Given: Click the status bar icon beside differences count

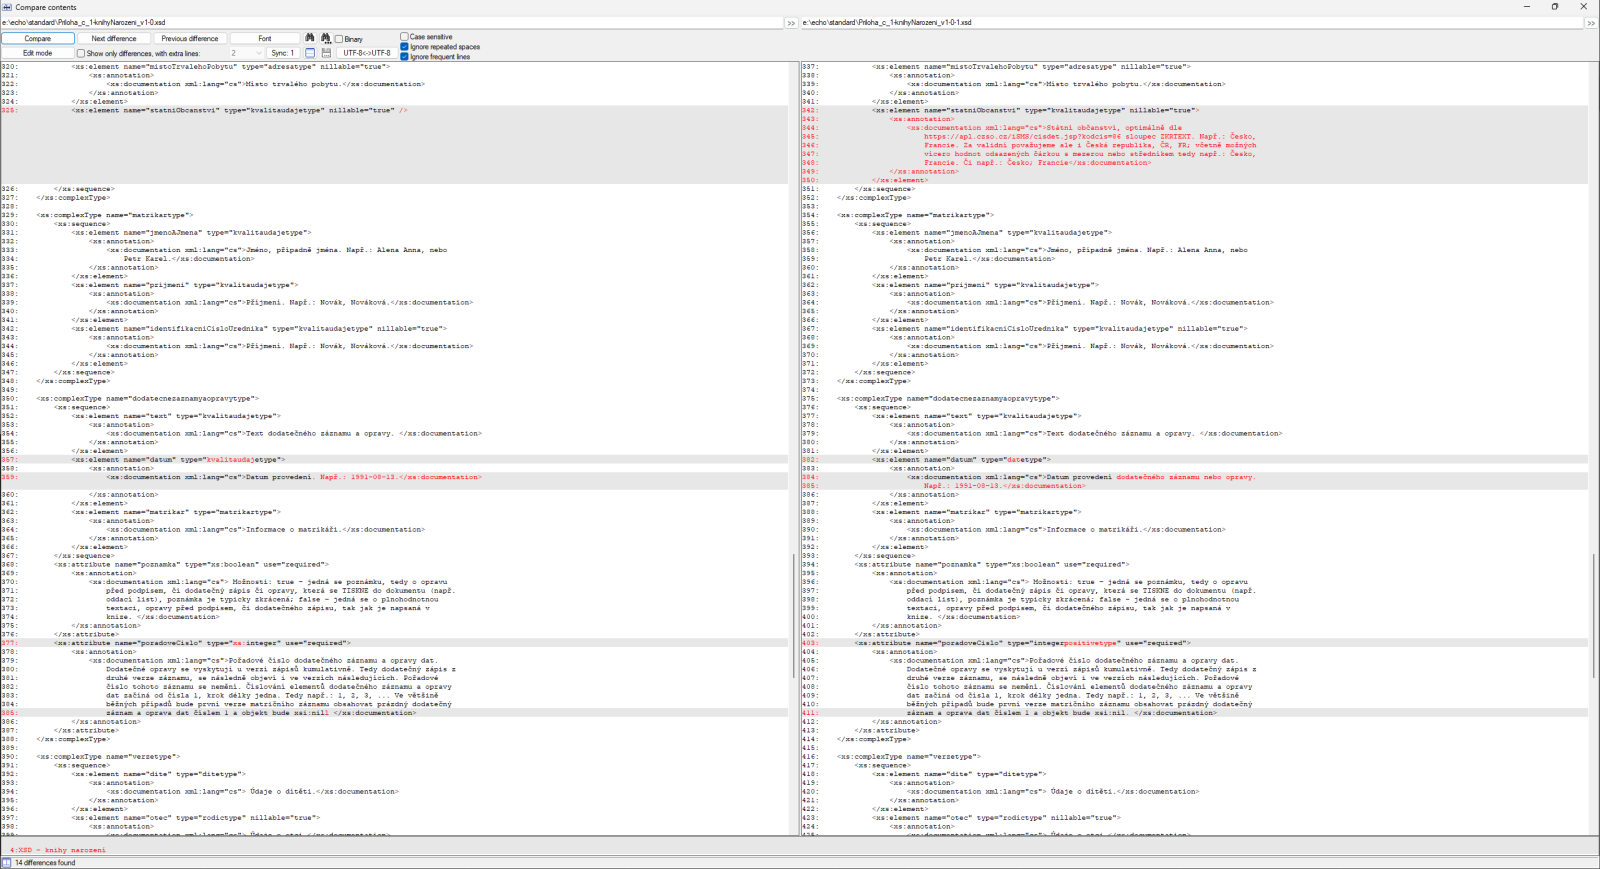Looking at the screenshot, I should click(x=7, y=862).
